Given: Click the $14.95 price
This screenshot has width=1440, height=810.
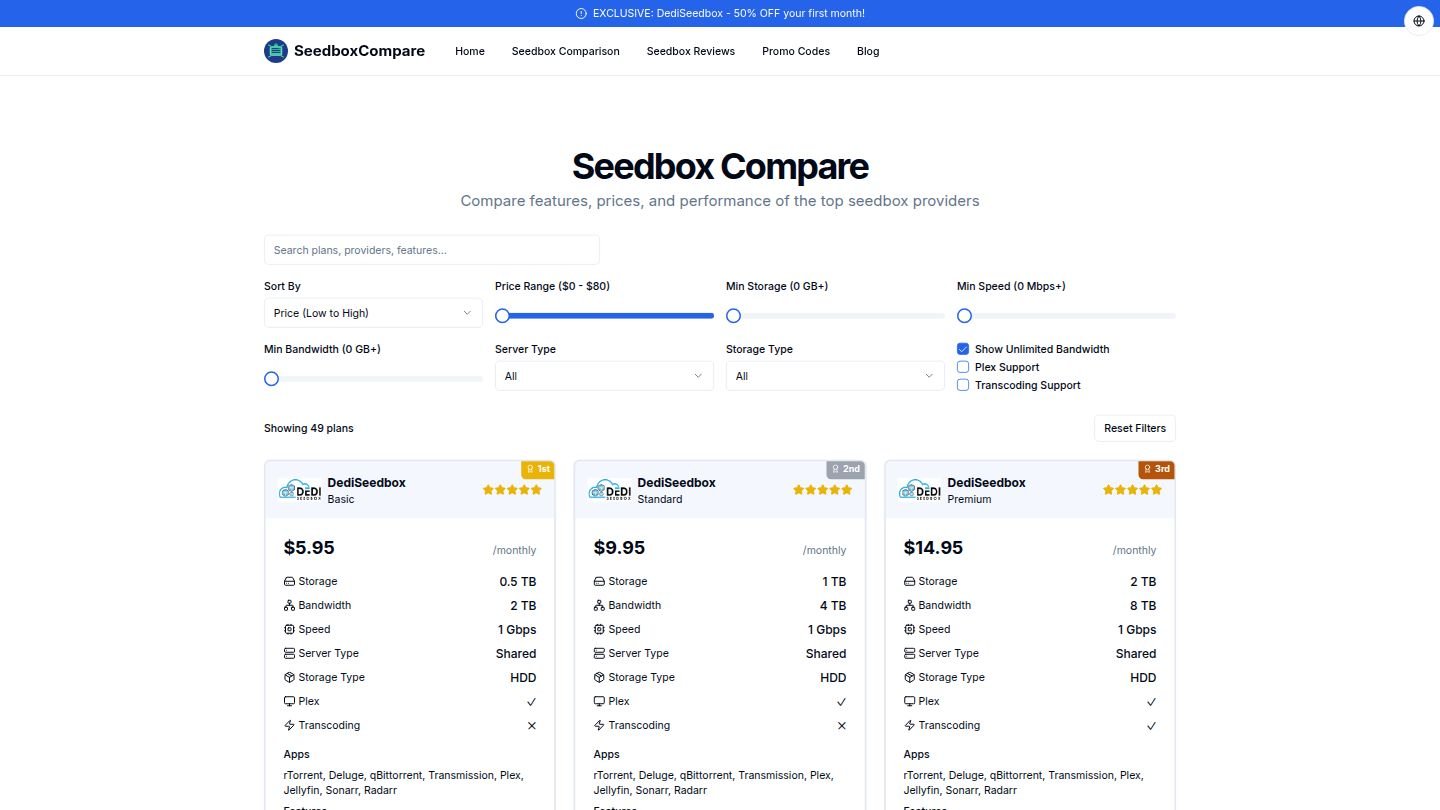Looking at the screenshot, I should (x=933, y=548).
